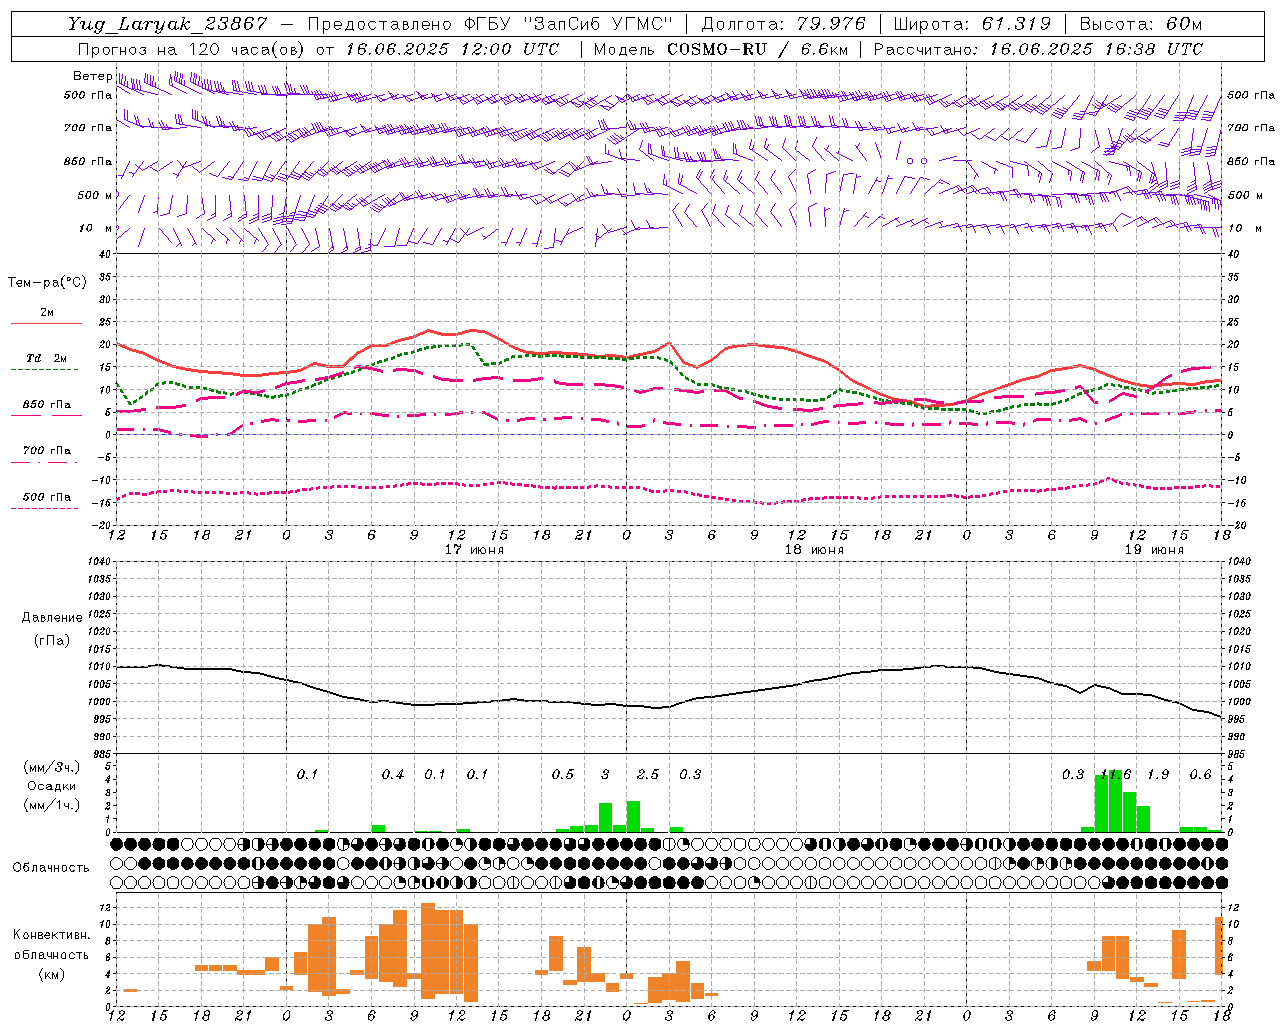Viewport: 1280px width, 1024px height.
Task: Click the 'Конвективн.' convective cloud label
Action: 52,935
